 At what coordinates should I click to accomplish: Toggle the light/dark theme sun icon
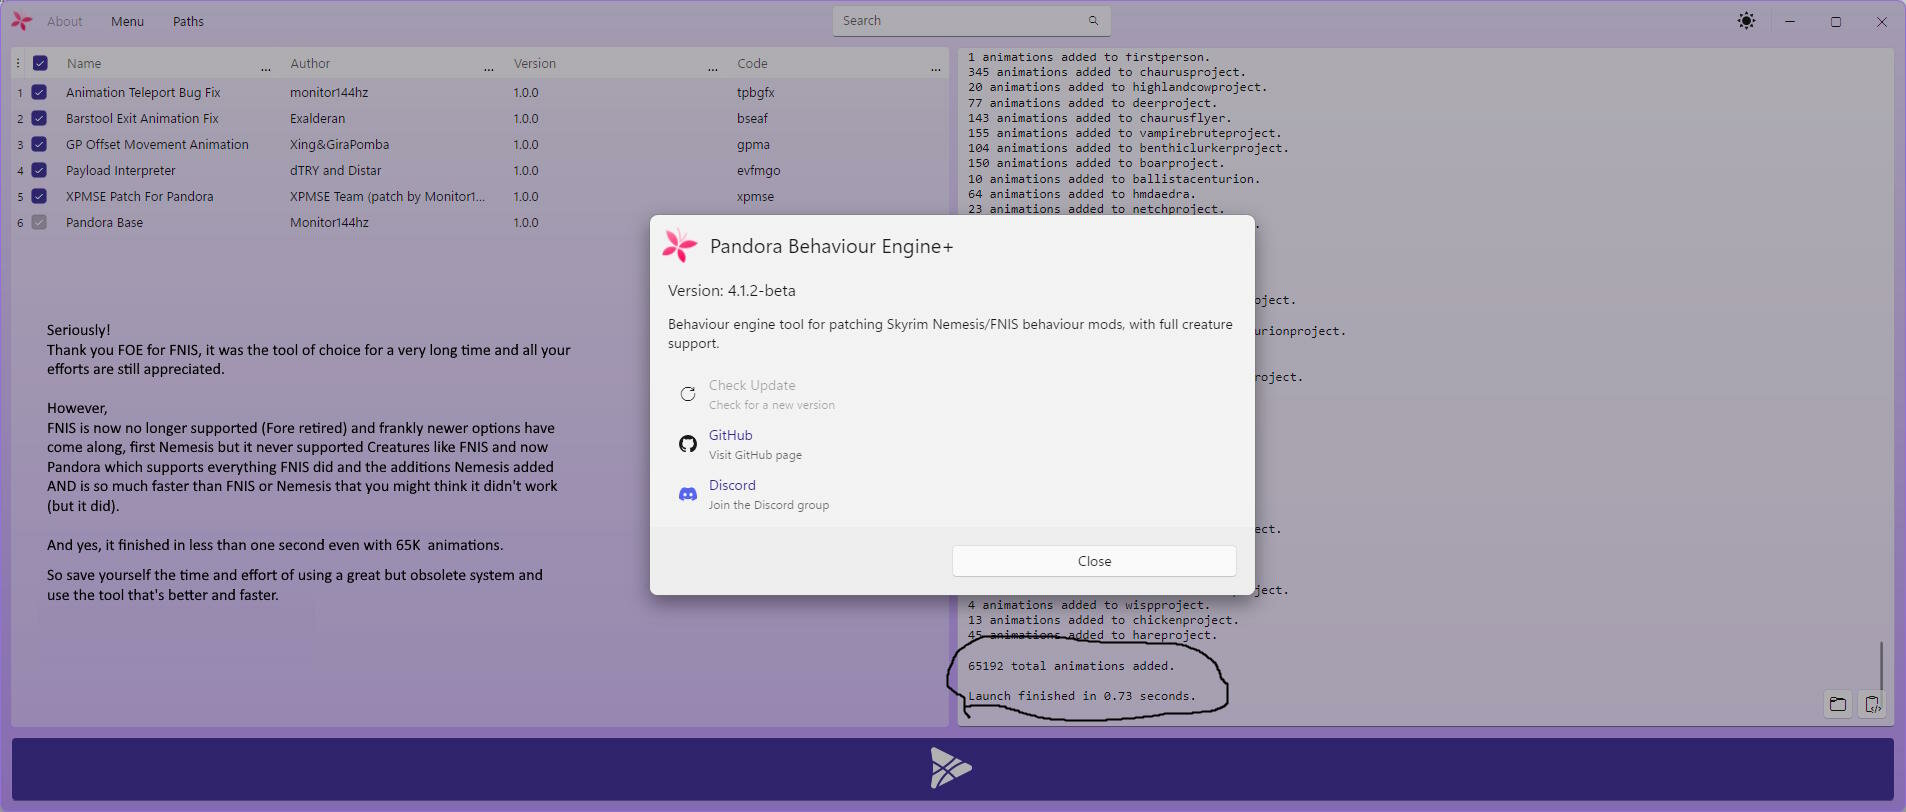(1746, 21)
